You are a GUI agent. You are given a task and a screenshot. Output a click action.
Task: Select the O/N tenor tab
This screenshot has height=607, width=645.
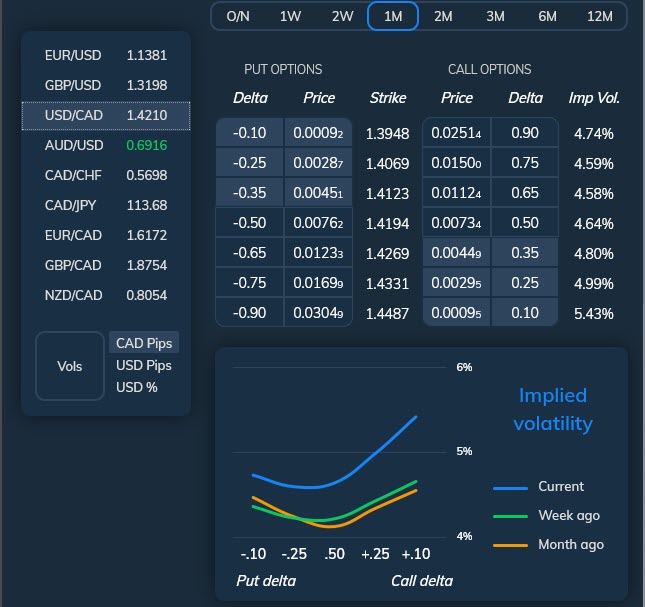coord(238,16)
